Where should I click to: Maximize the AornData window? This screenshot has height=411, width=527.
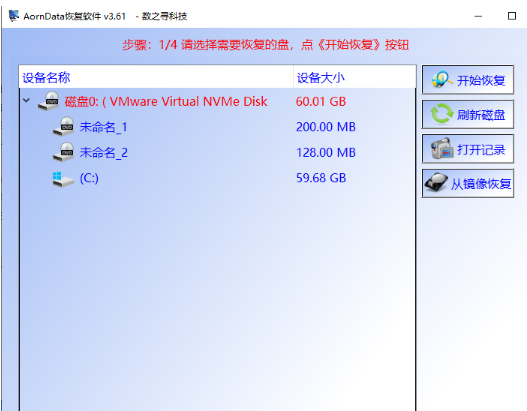point(512,16)
